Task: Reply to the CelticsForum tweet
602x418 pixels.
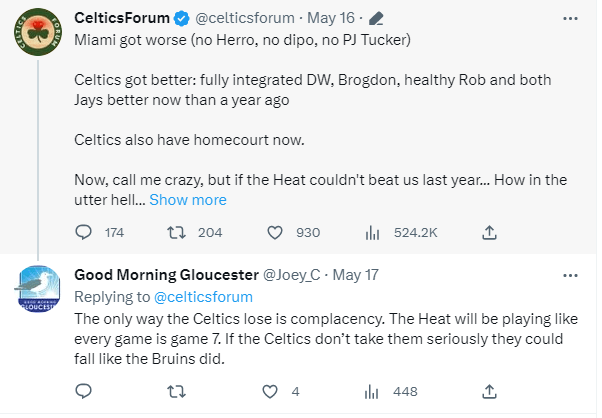Action: coord(84,232)
